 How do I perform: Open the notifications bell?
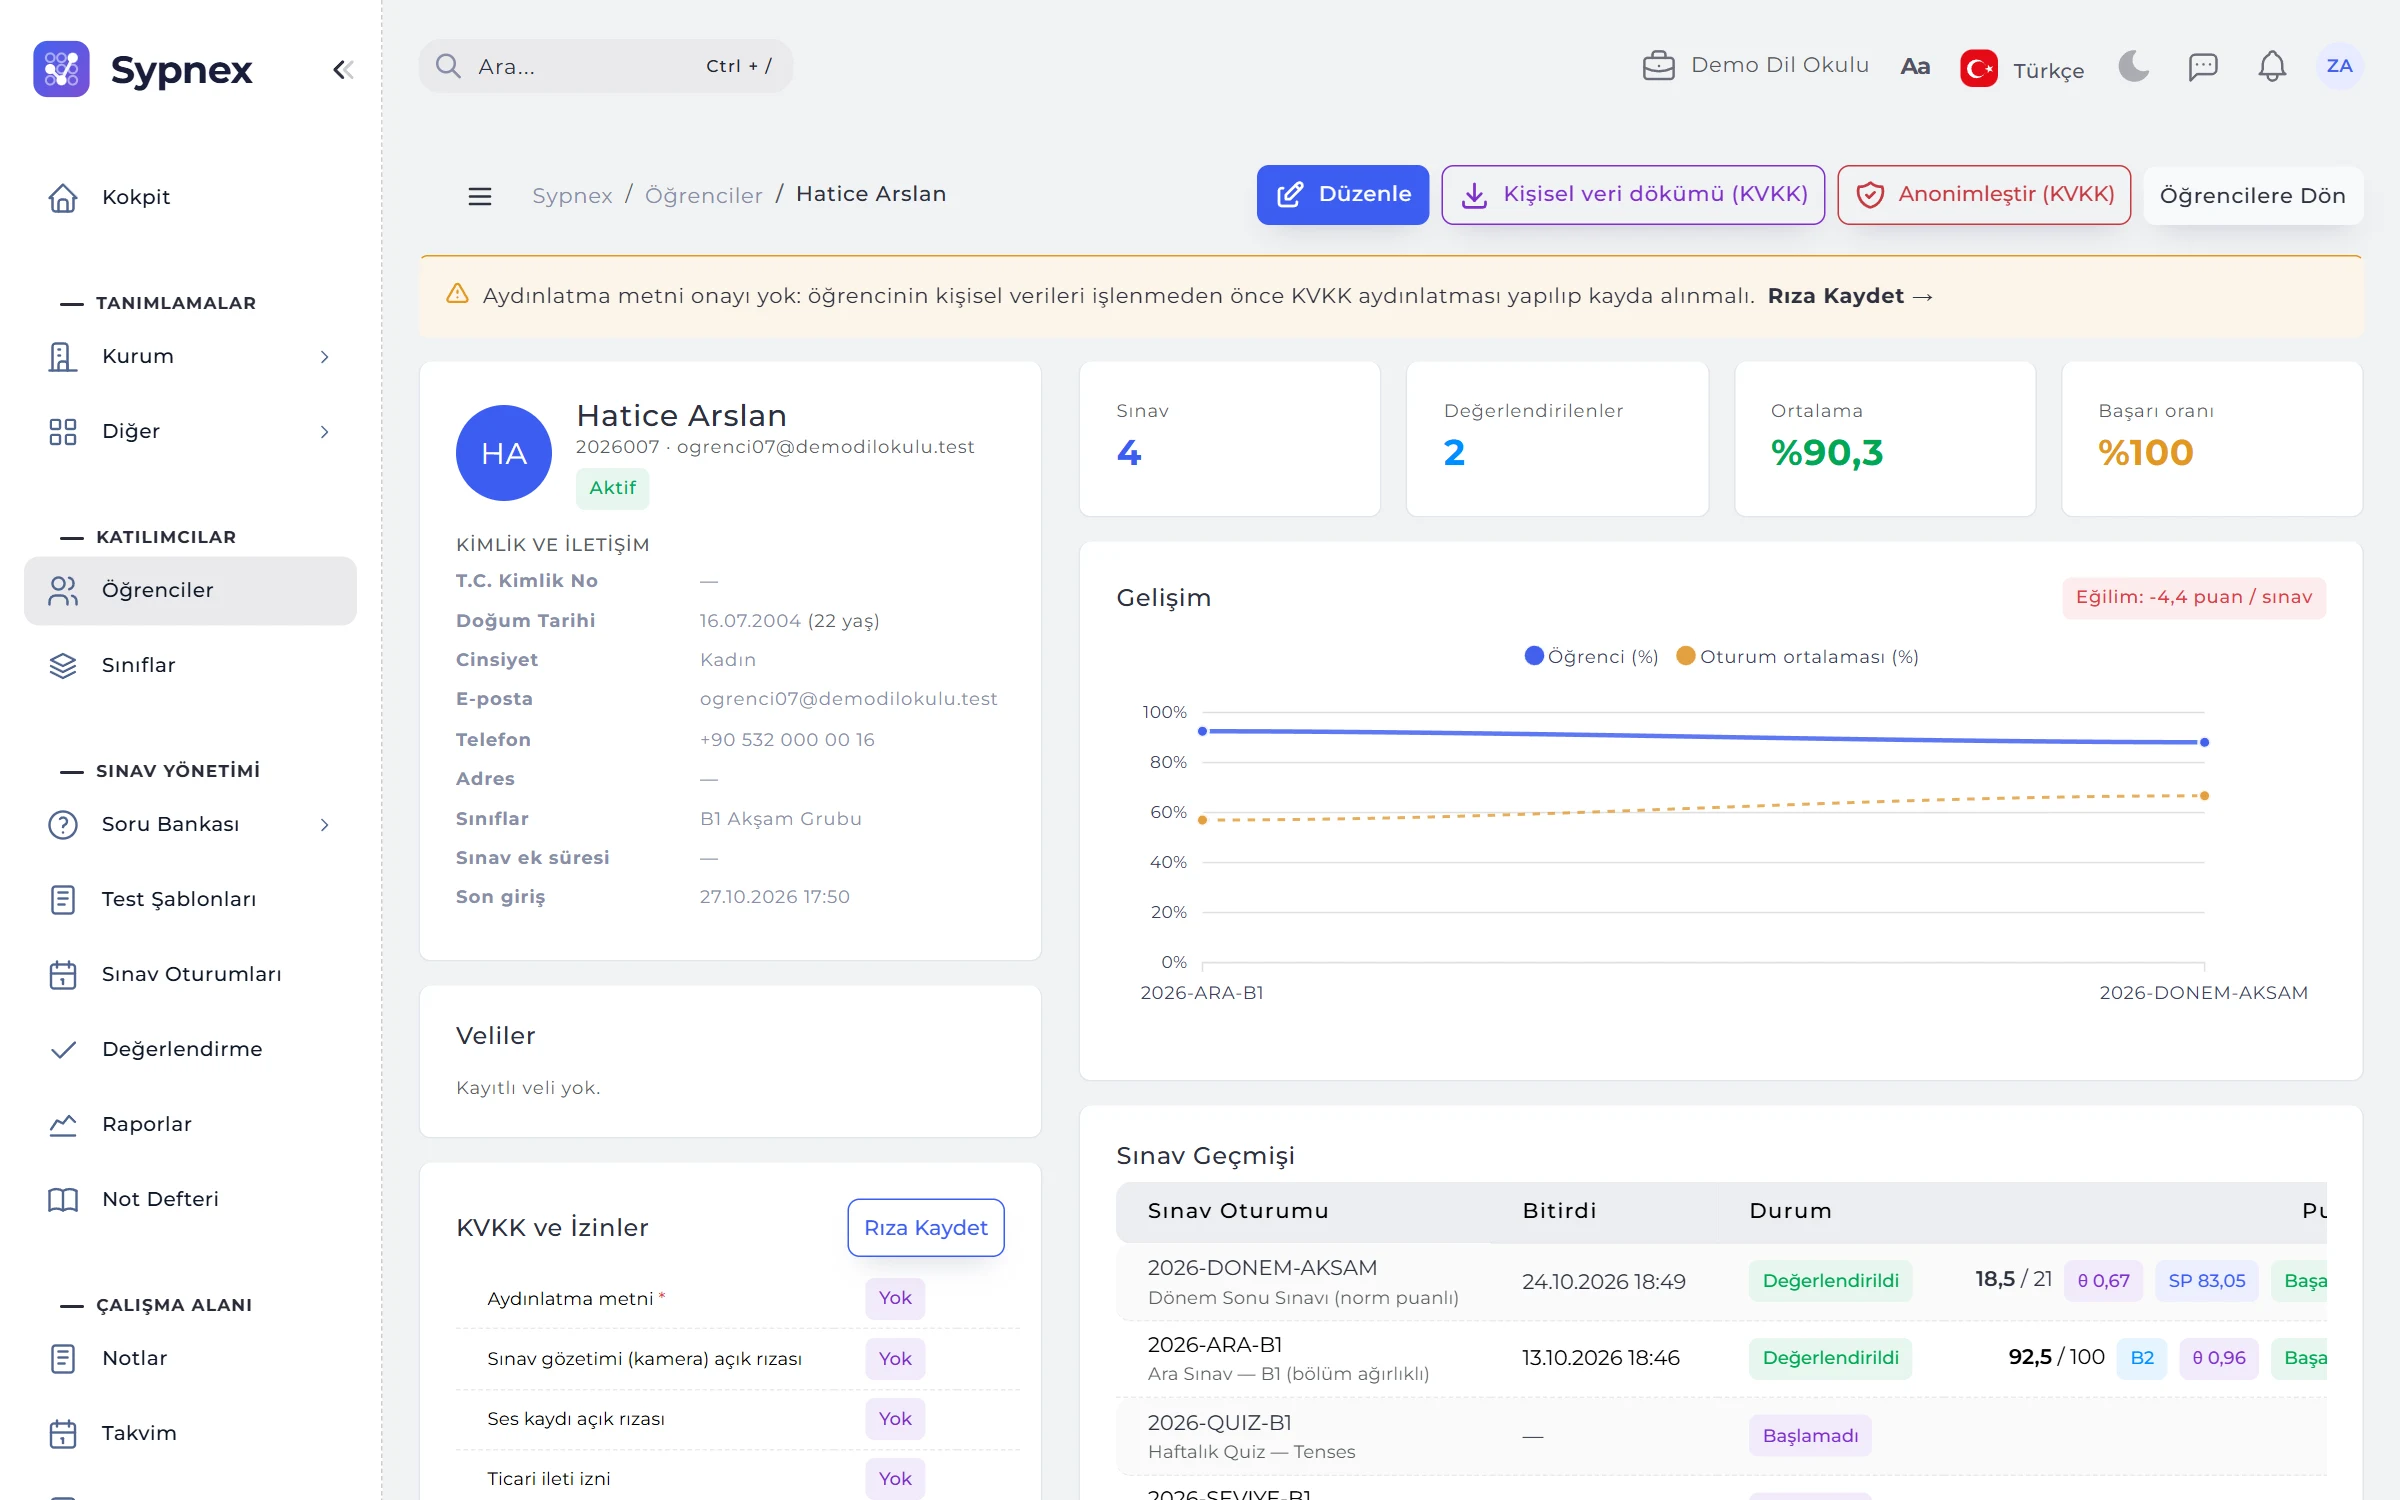2272,66
